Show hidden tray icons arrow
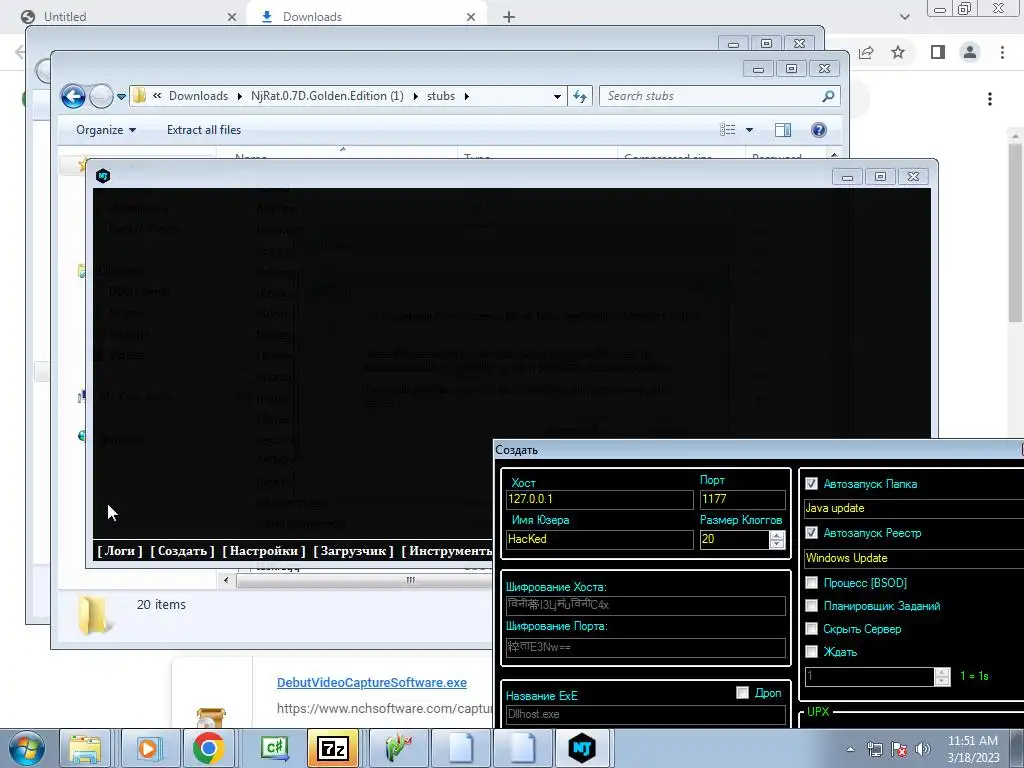 850,750
